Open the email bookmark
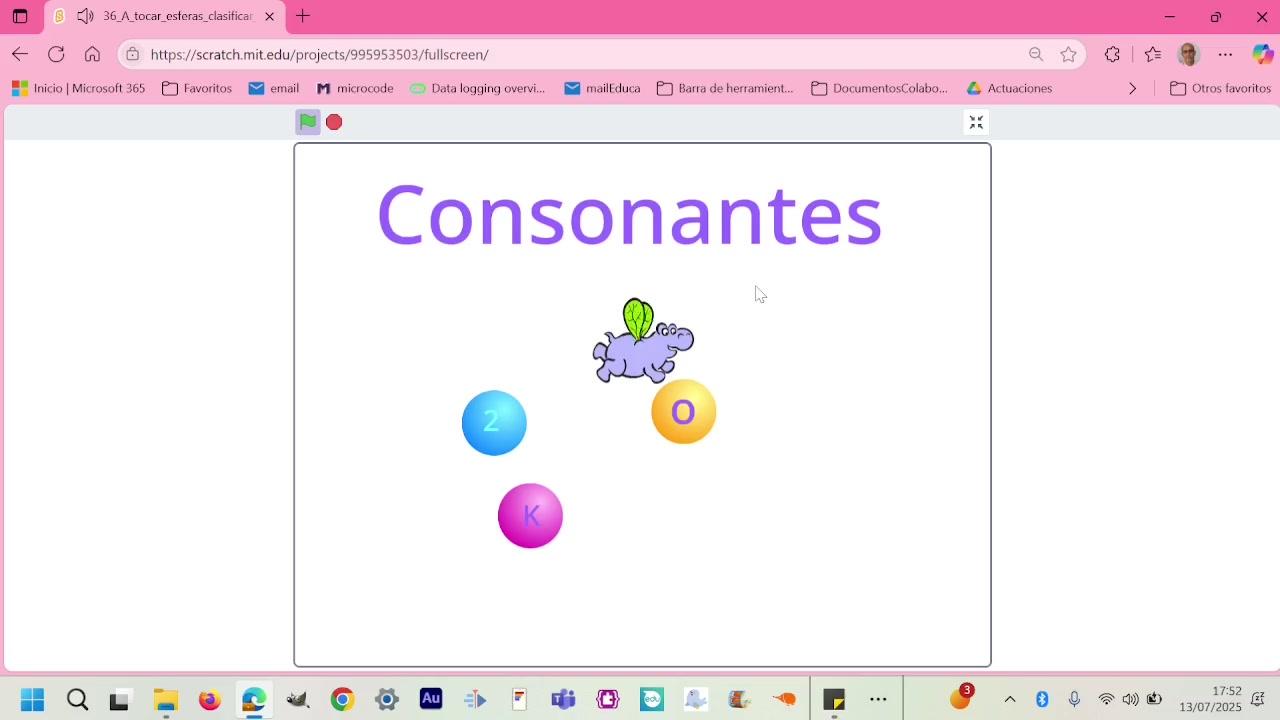 274,88
